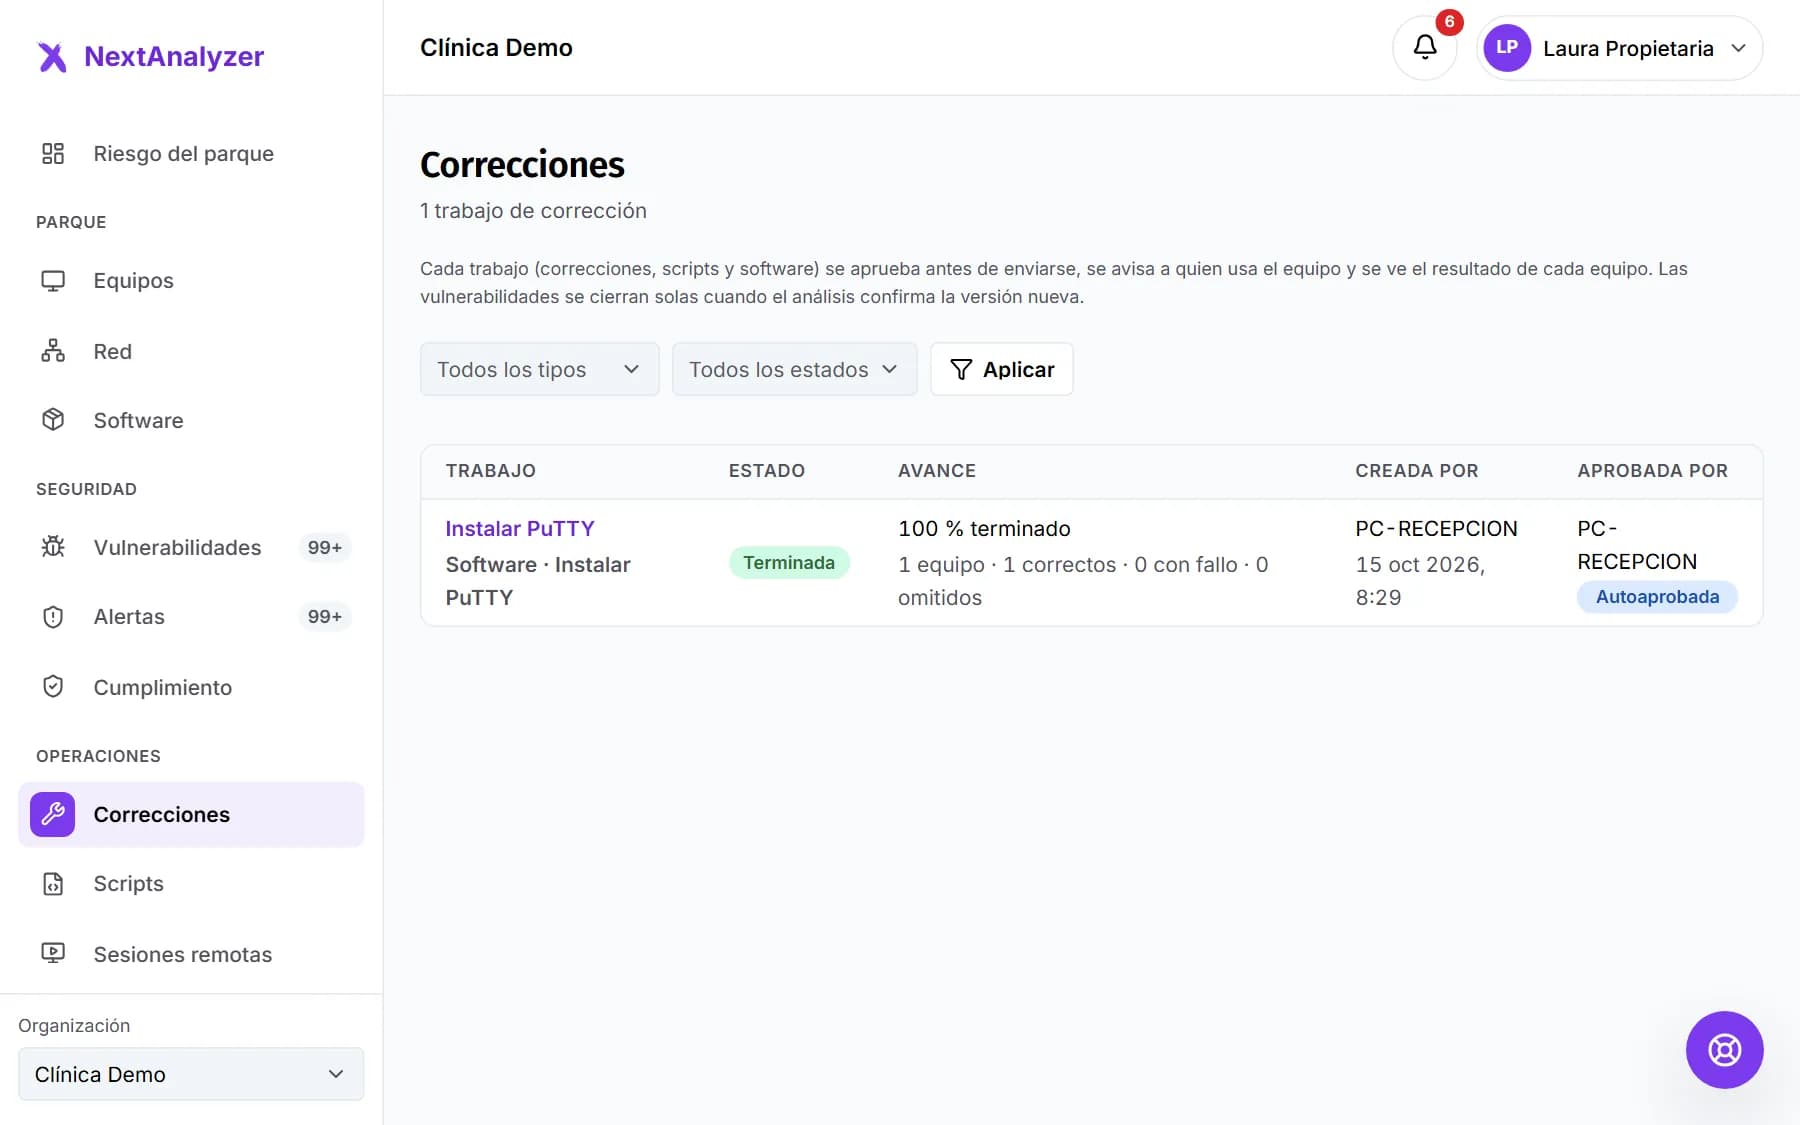Click the Clínica Demo header title
This screenshot has height=1125, width=1800.
point(496,48)
